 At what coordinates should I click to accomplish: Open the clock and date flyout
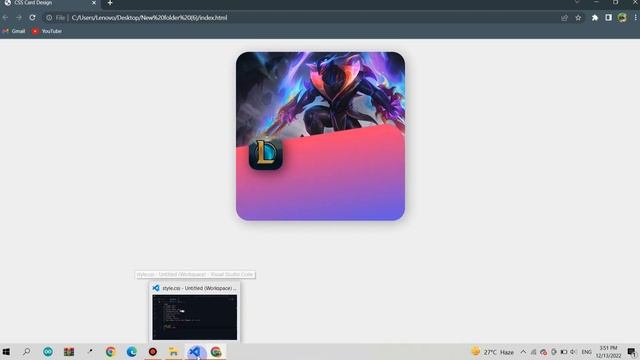pyautogui.click(x=608, y=352)
